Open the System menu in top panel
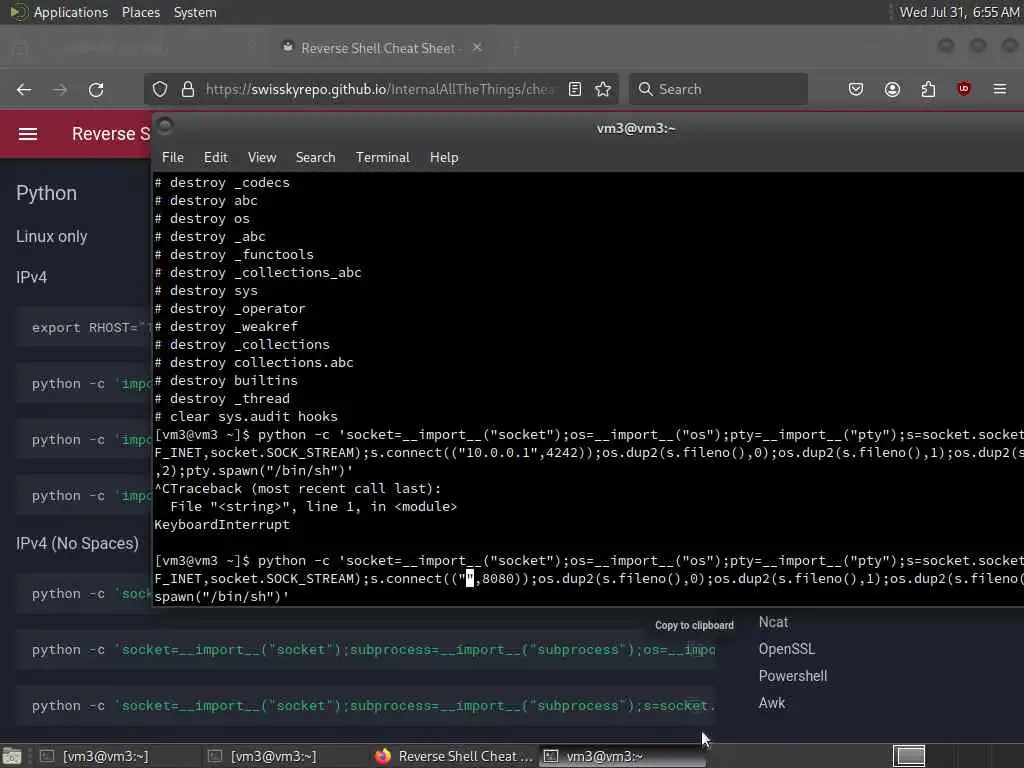1024x768 pixels. tap(195, 12)
